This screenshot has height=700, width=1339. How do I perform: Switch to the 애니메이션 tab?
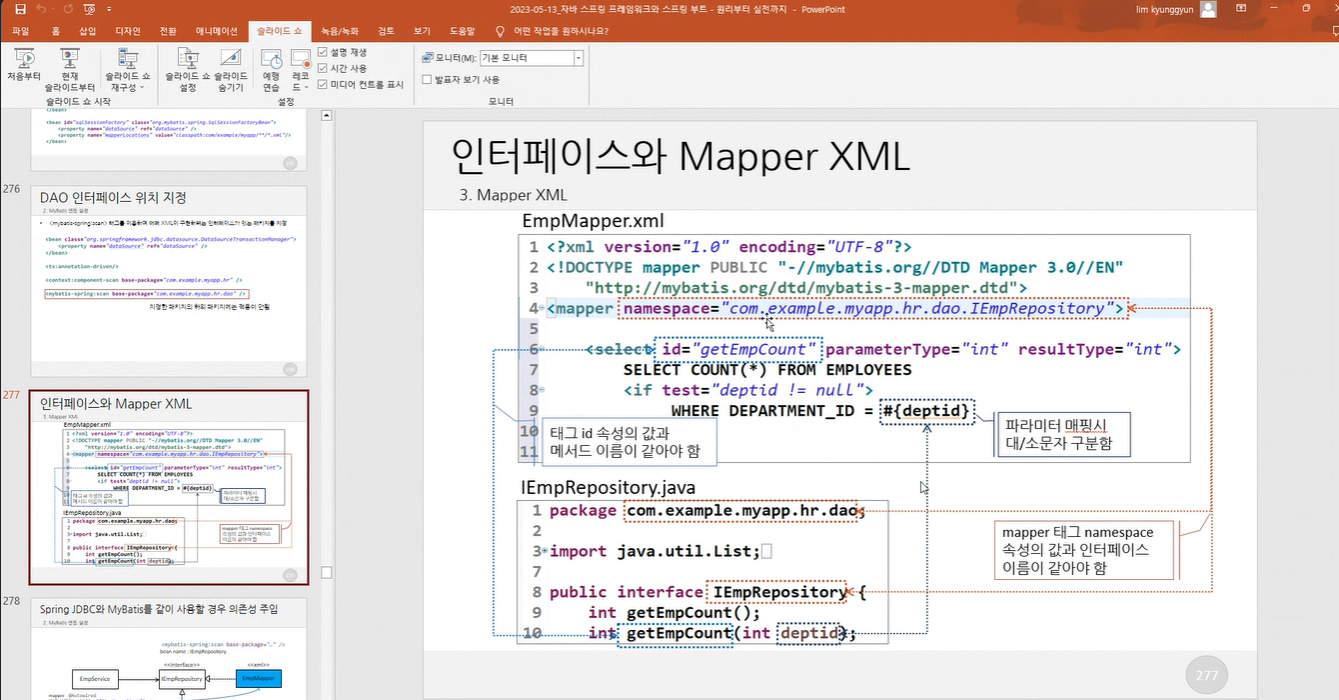(x=217, y=31)
